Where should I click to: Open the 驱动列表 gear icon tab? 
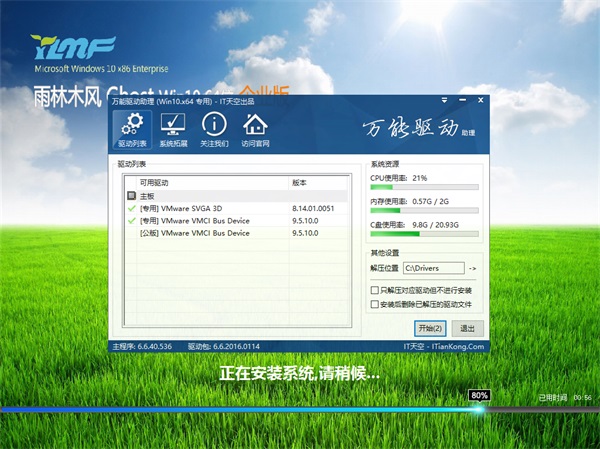pyautogui.click(x=129, y=129)
